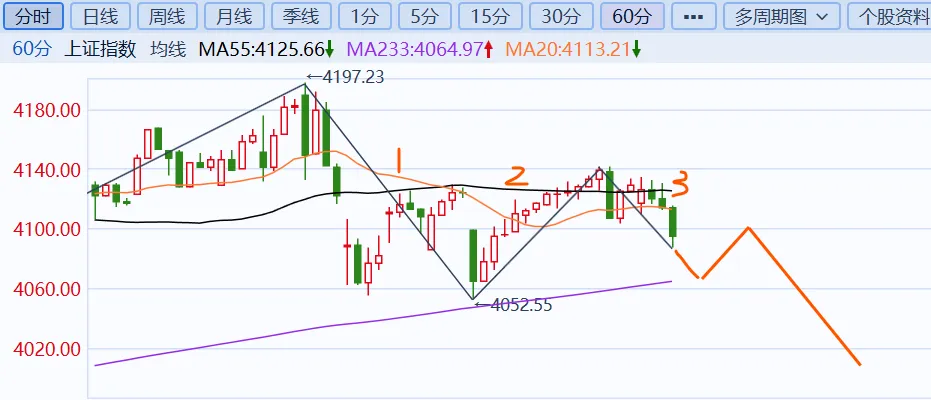Click the 均线 moving average label
This screenshot has height=400, width=931.
[x=168, y=49]
